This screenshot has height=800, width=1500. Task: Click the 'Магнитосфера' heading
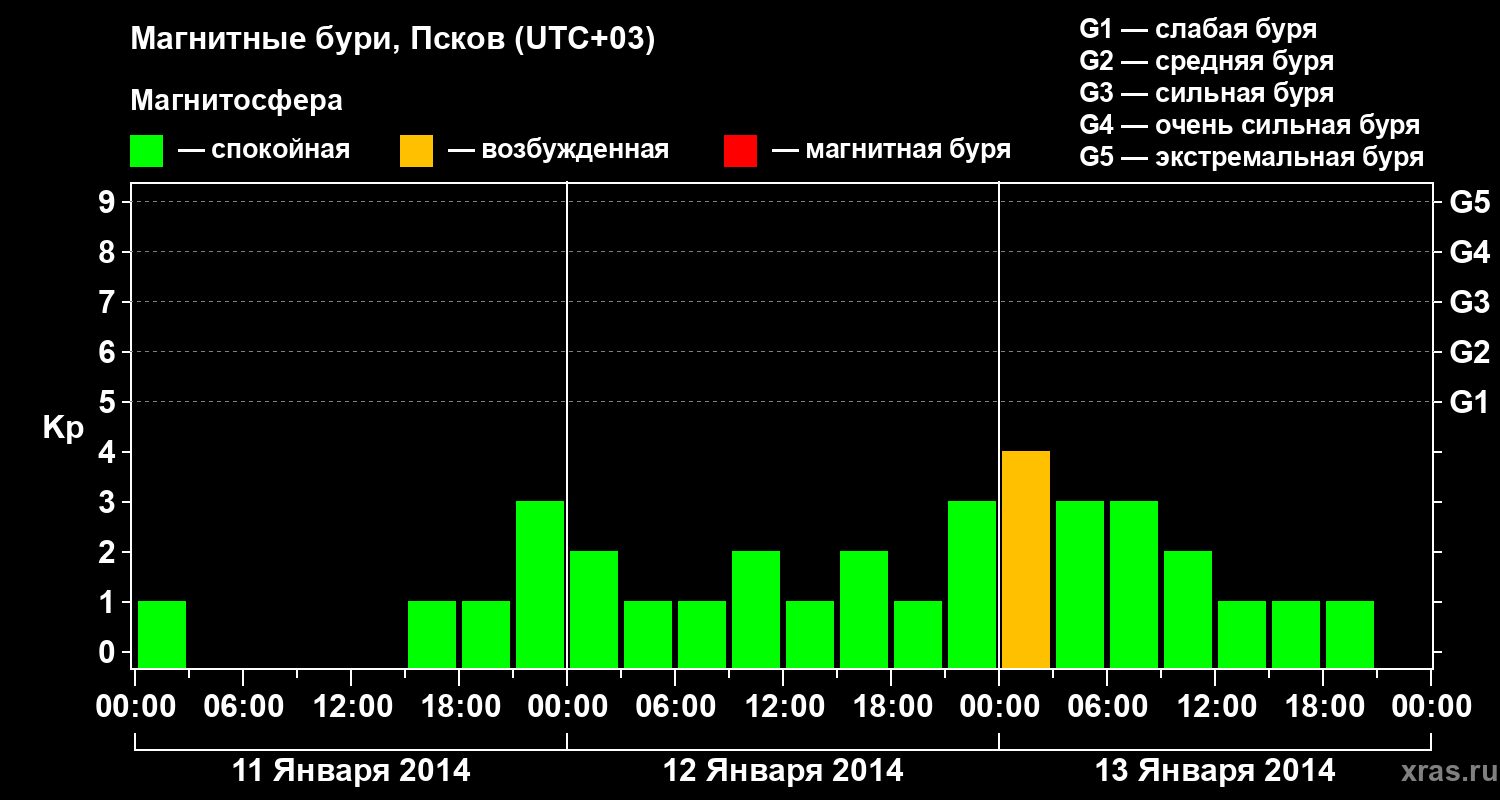pyautogui.click(x=236, y=101)
